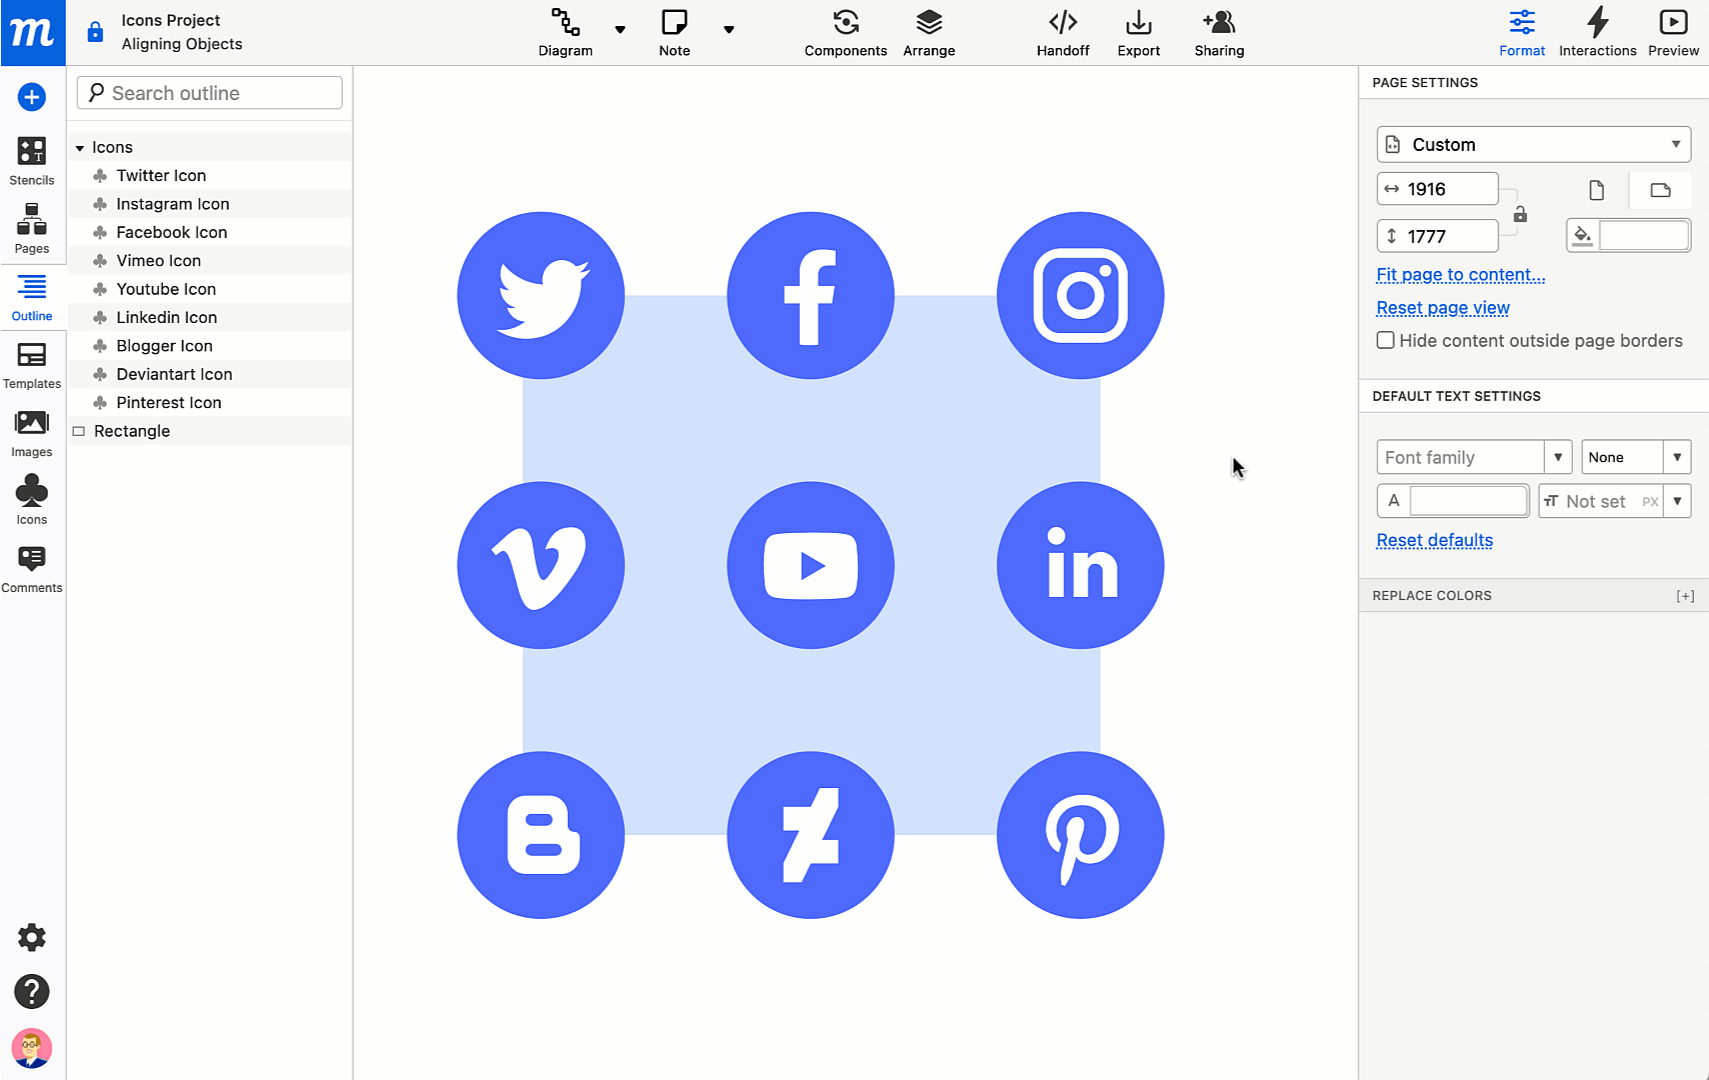The height and width of the screenshot is (1080, 1709).
Task: Switch page to landscape orientation
Action: point(1659,190)
